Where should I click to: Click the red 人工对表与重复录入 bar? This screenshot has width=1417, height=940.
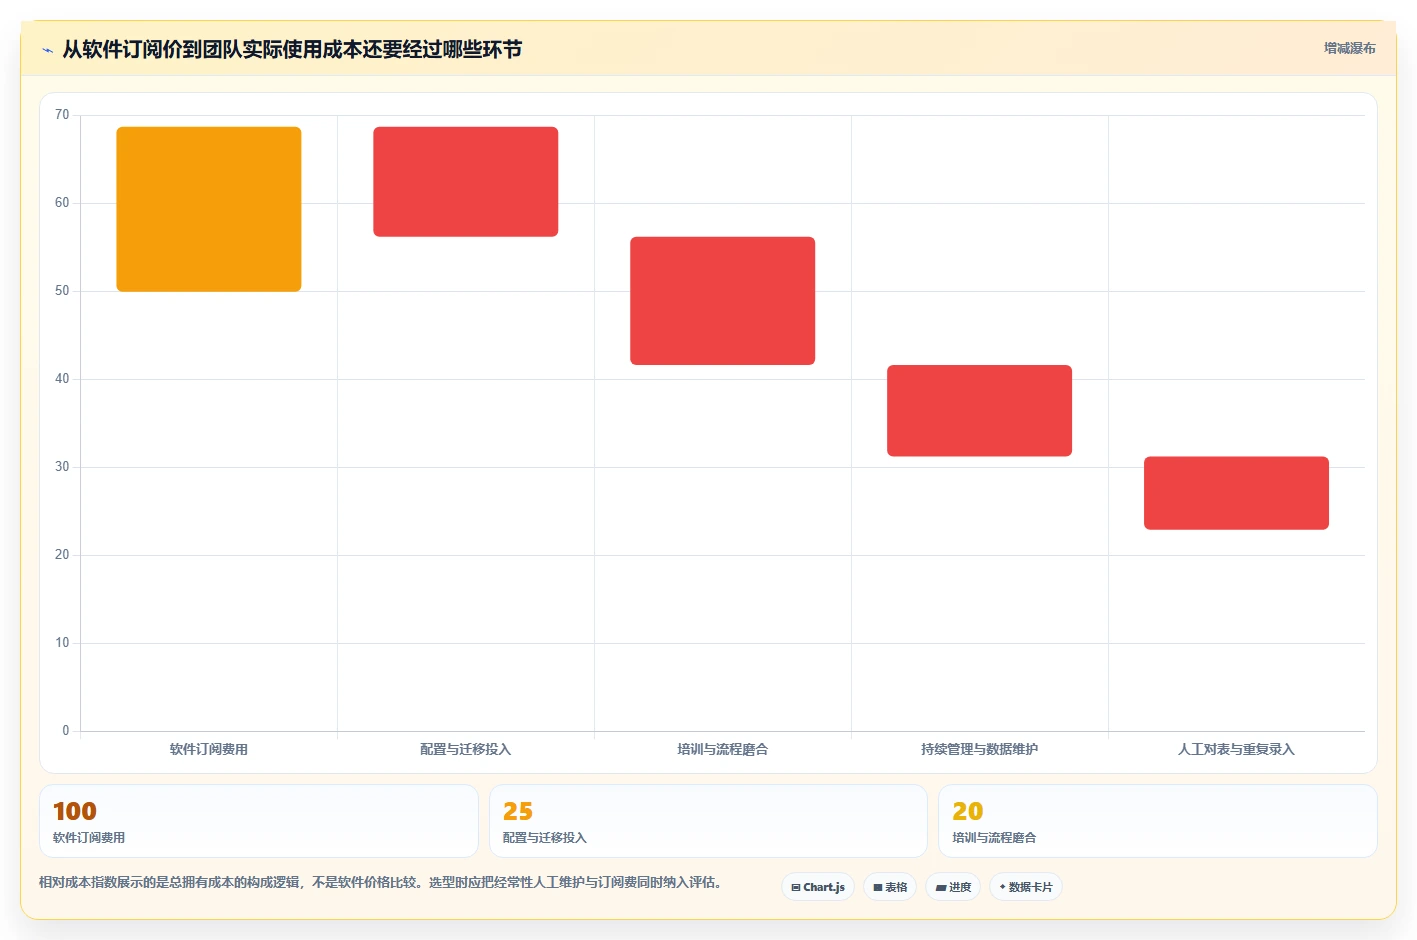(1236, 493)
